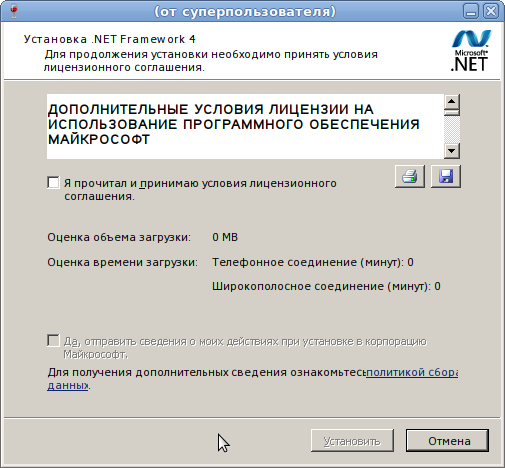Click the Установить button
The width and height of the screenshot is (505, 468).
pyautogui.click(x=352, y=441)
